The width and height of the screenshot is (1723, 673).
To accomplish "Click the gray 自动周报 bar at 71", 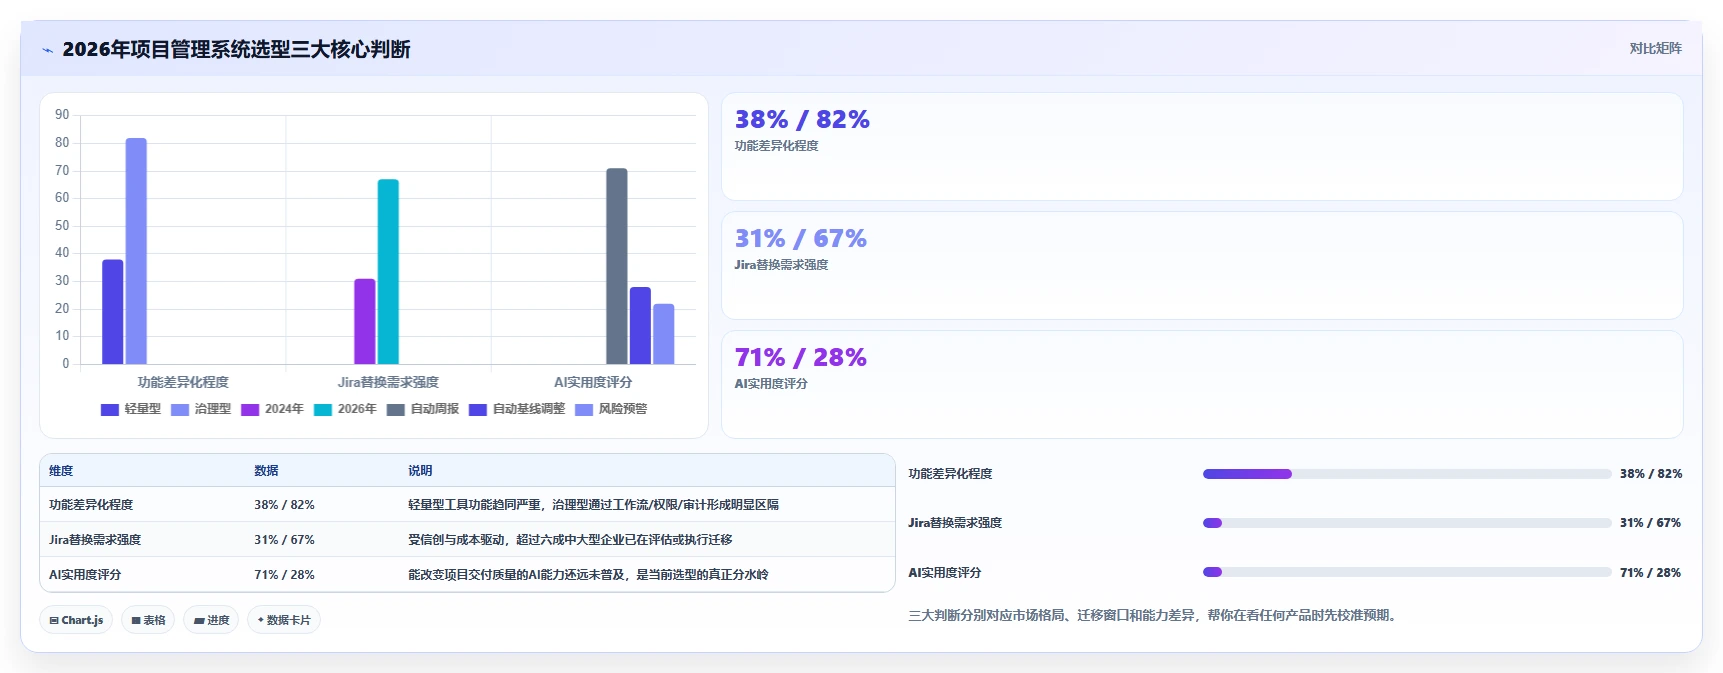I will (617, 266).
